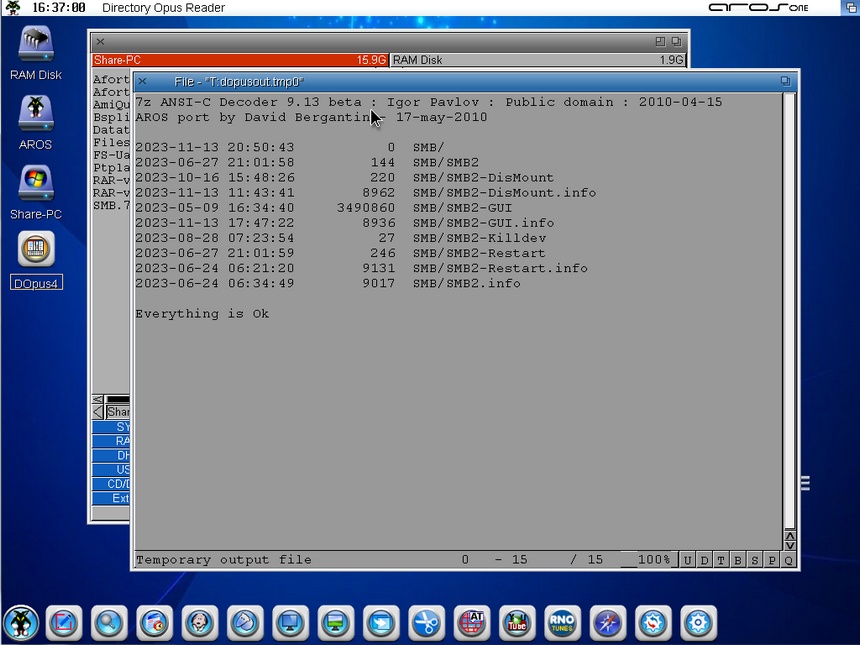The image size is (860, 645).
Task: Open the RNO Tunes dock icon
Action: (562, 623)
